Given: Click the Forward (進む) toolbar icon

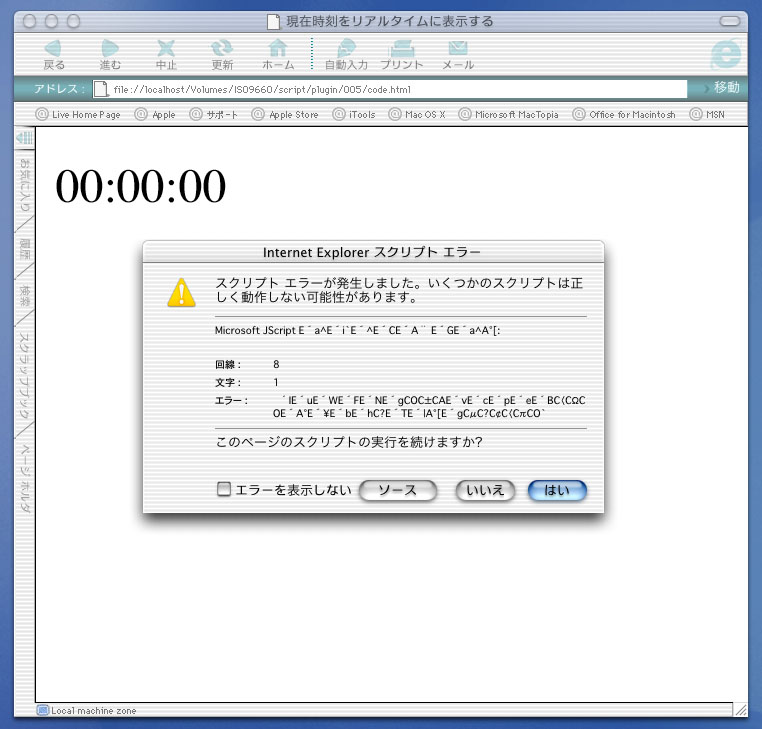Looking at the screenshot, I should [110, 48].
